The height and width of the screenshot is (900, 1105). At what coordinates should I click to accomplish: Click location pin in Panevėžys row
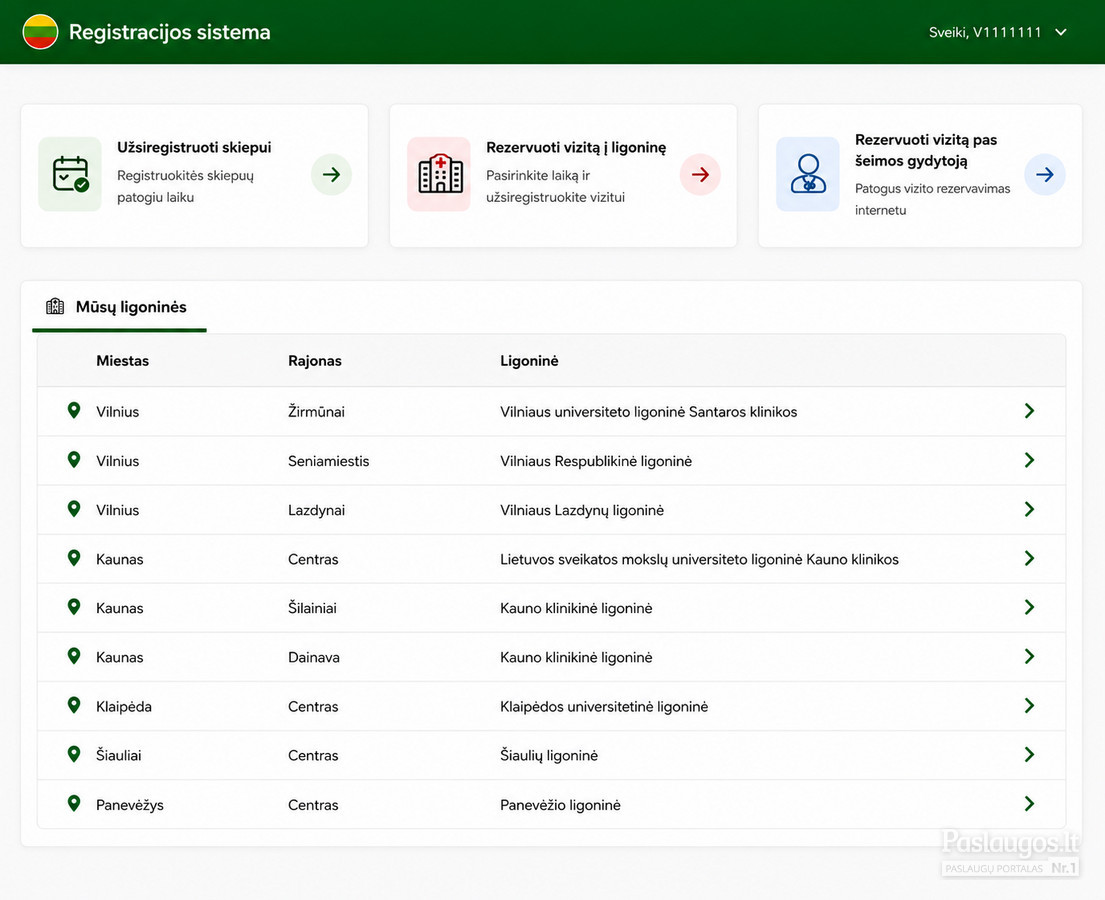tap(73, 803)
